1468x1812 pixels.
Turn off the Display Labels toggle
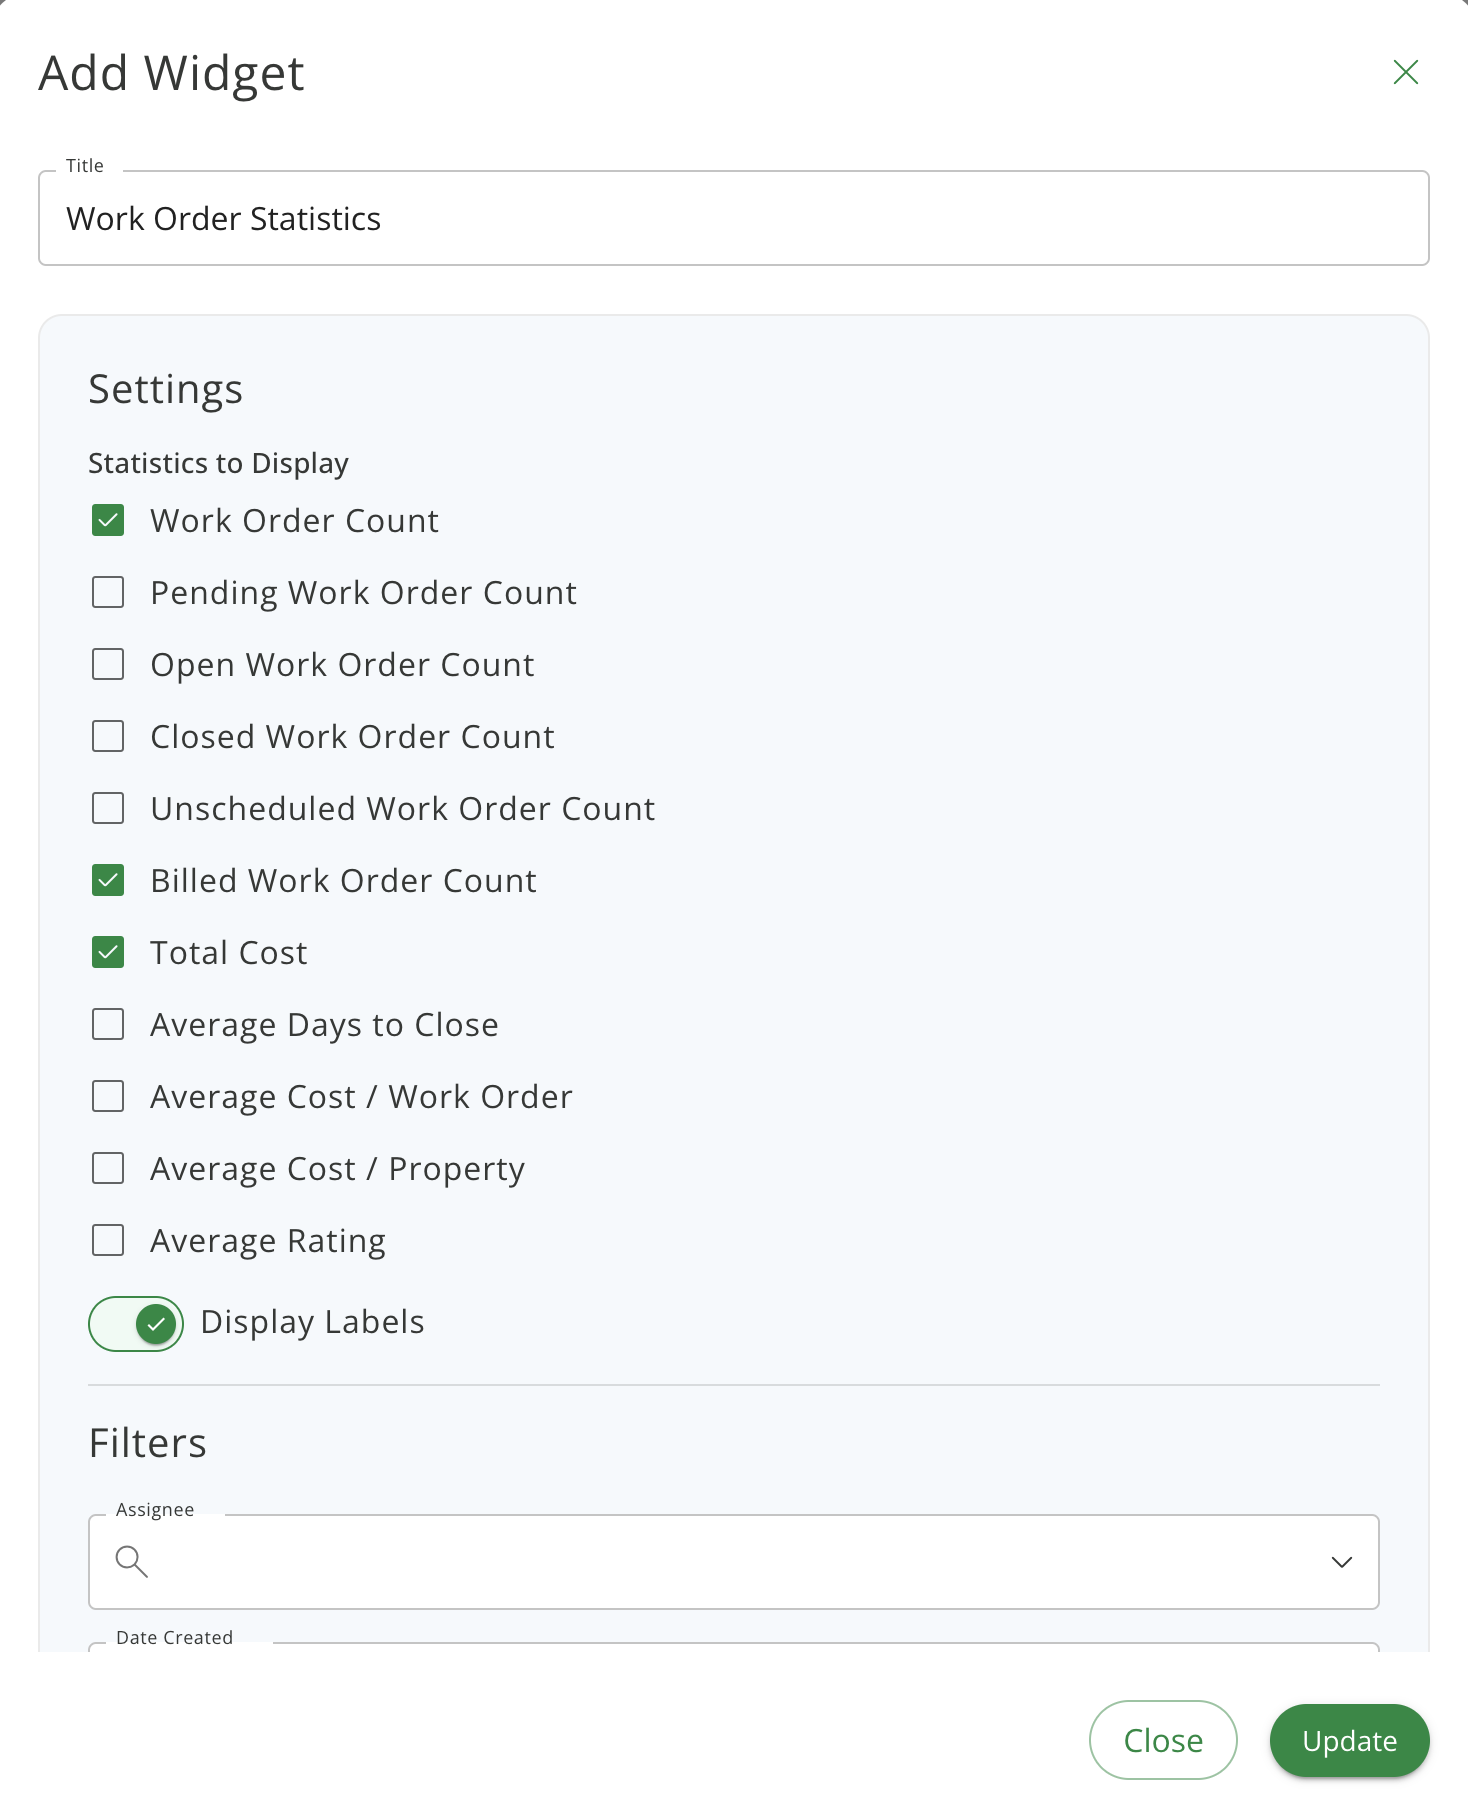point(136,1322)
